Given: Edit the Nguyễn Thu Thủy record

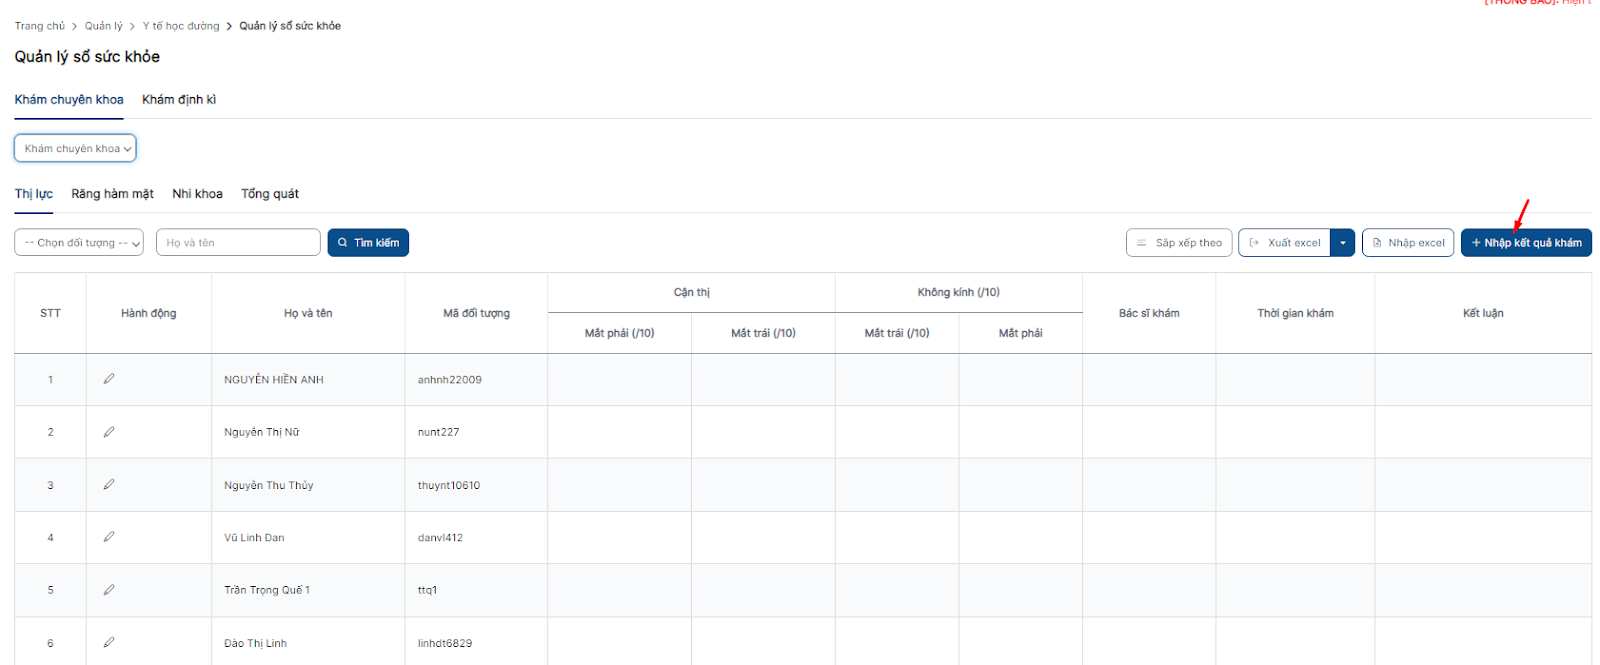Looking at the screenshot, I should click(109, 484).
